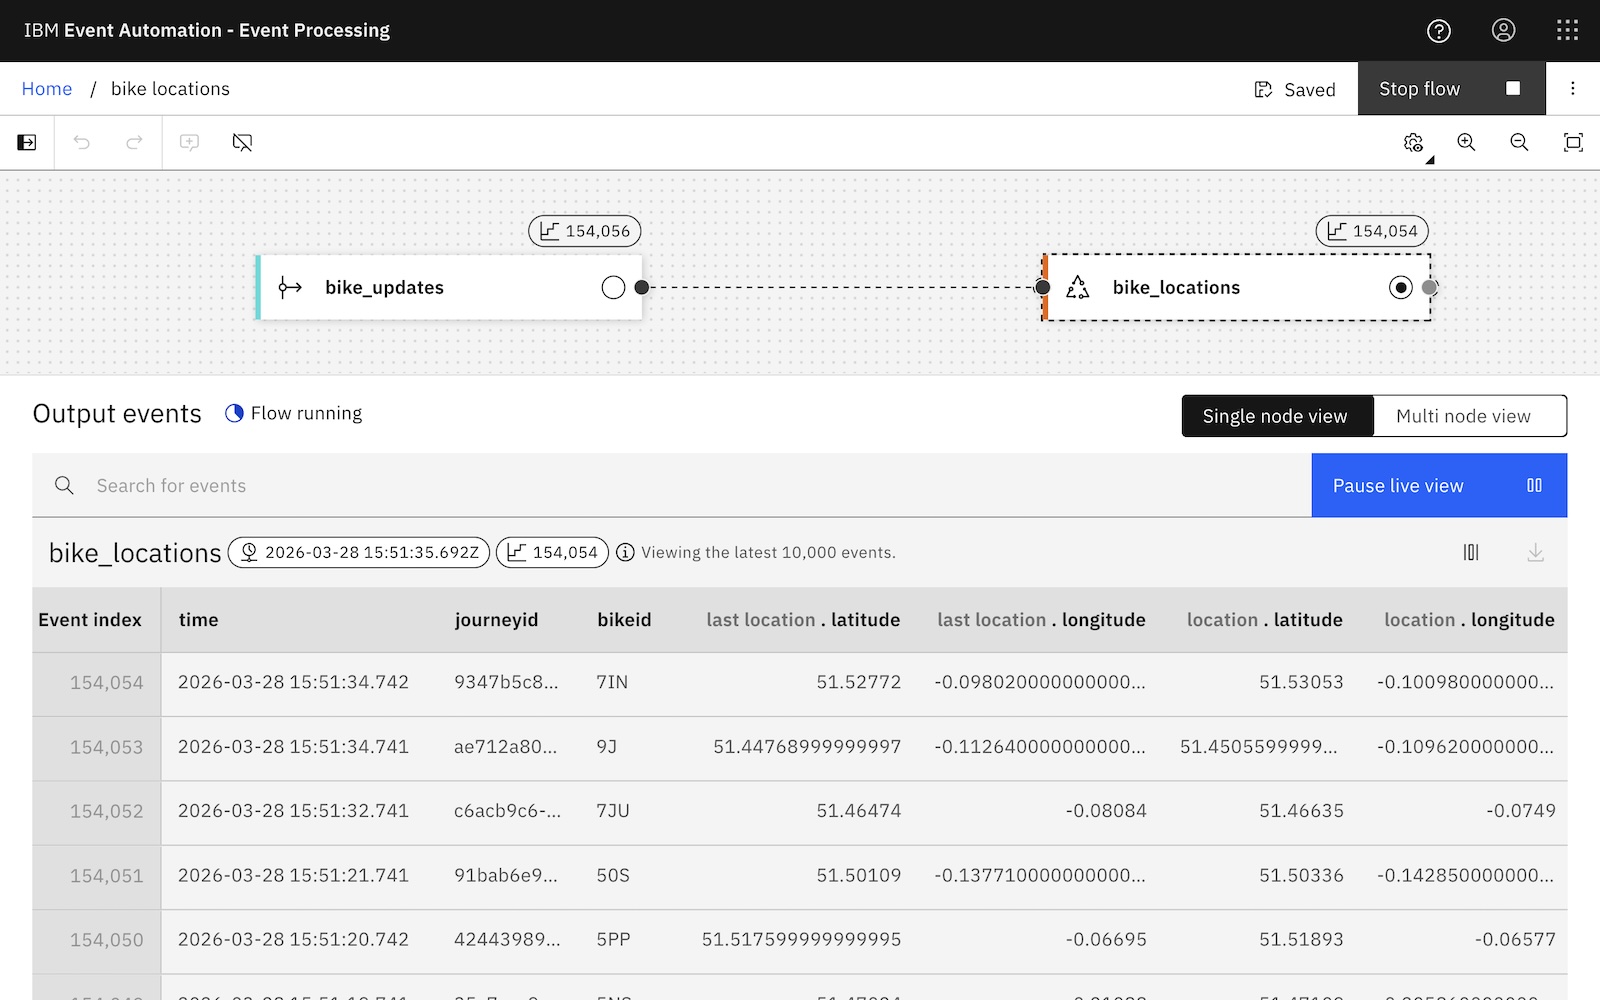Screen dimensions: 1600x1000
Task: Click the hide comments icon in toolbar
Action: (242, 143)
